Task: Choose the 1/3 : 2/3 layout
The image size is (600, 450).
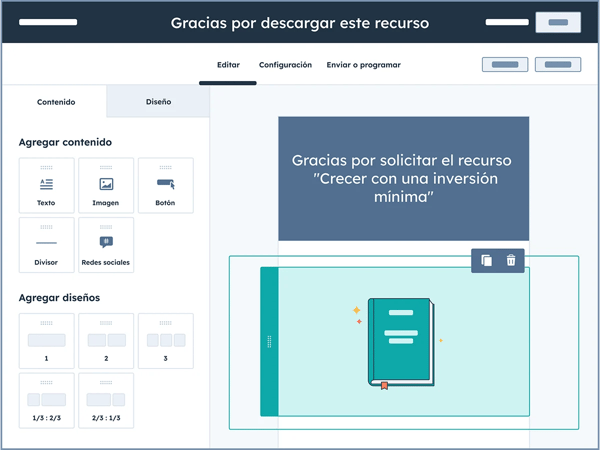Action: coord(46,401)
